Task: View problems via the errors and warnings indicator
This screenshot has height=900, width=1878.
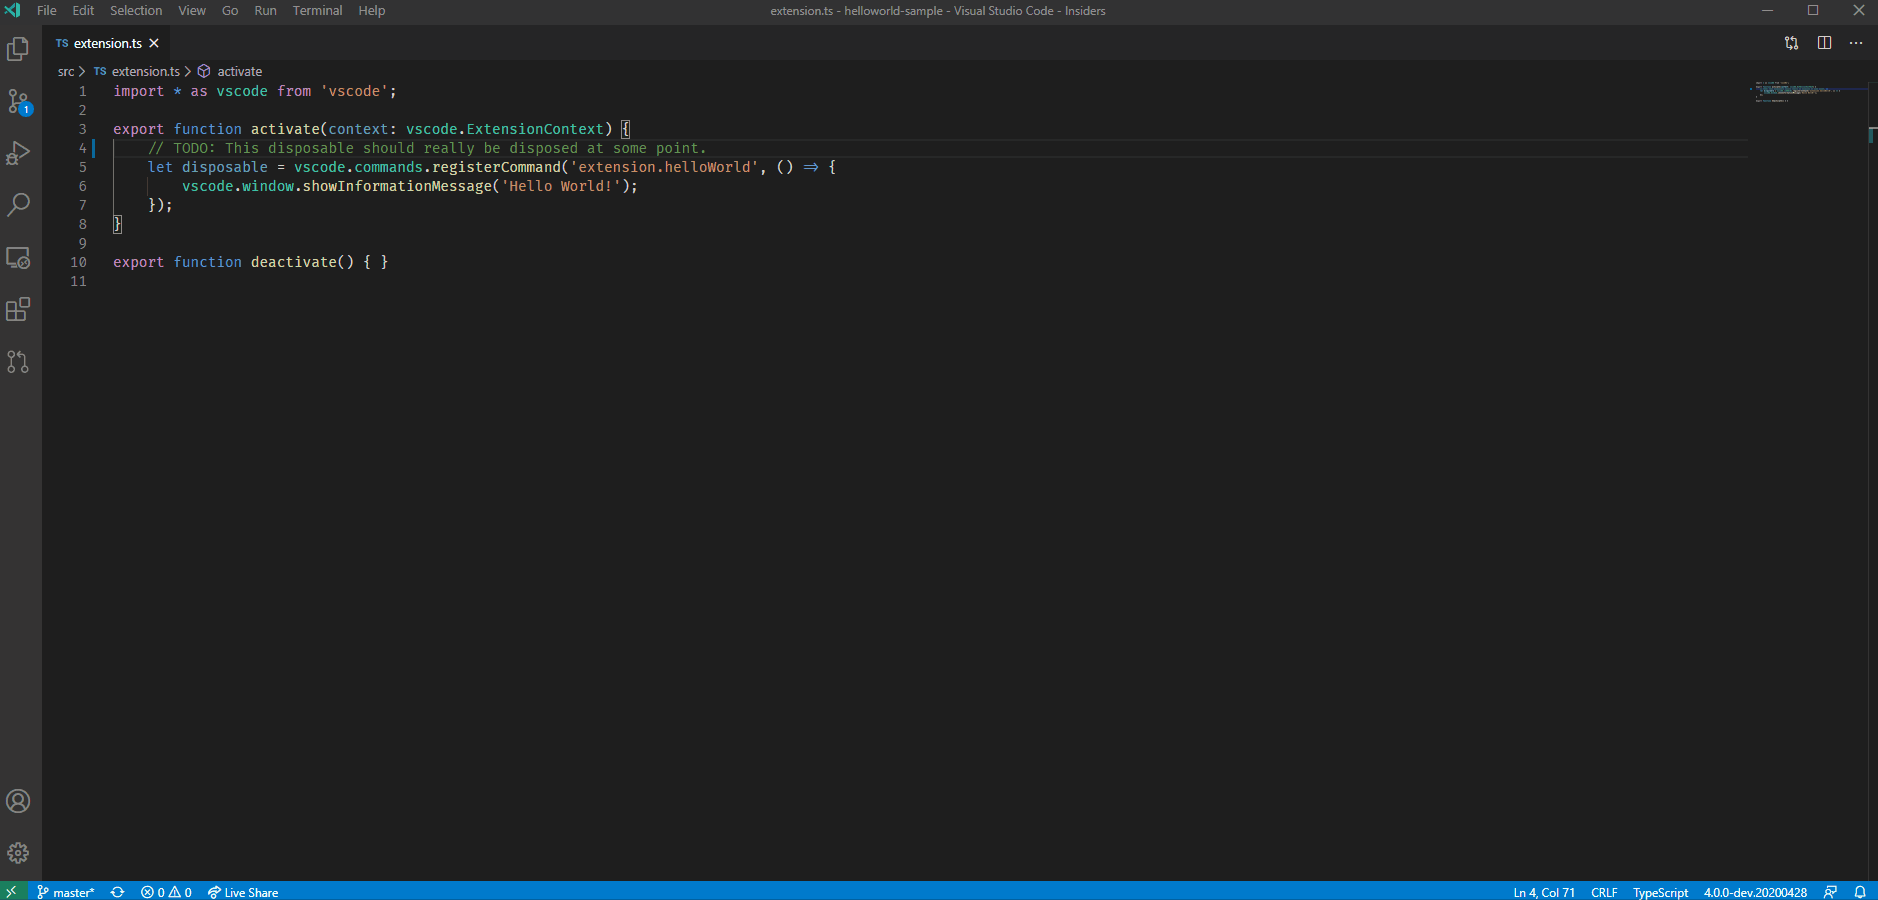Action: click(165, 892)
